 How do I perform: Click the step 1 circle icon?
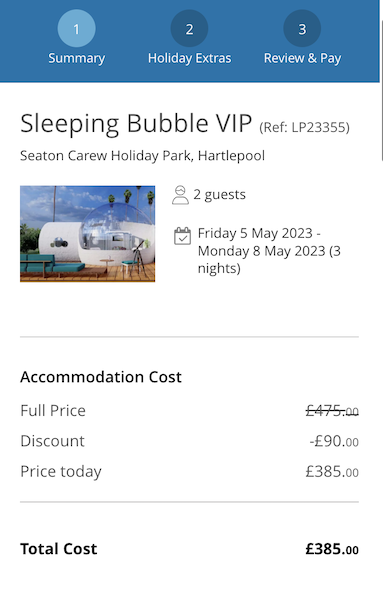click(x=76, y=29)
